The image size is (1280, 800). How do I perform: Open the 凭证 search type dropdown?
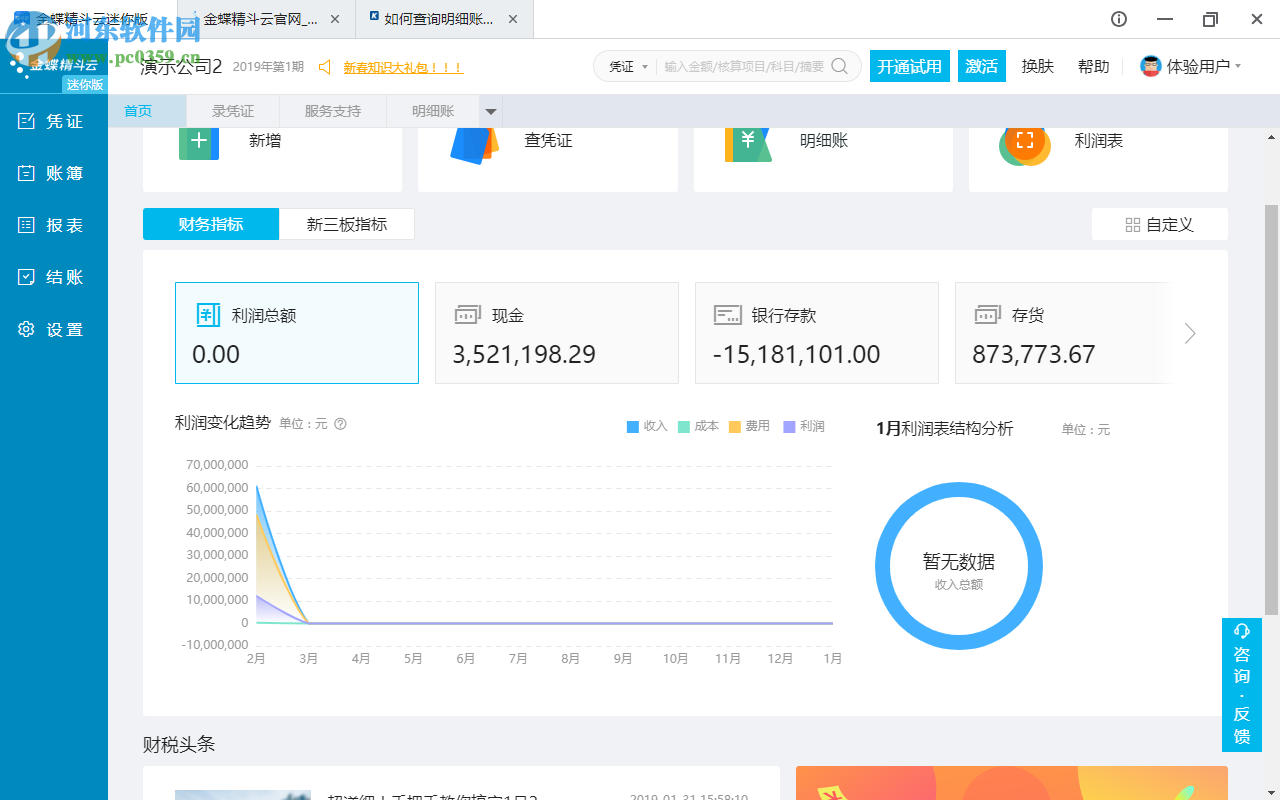tap(625, 66)
